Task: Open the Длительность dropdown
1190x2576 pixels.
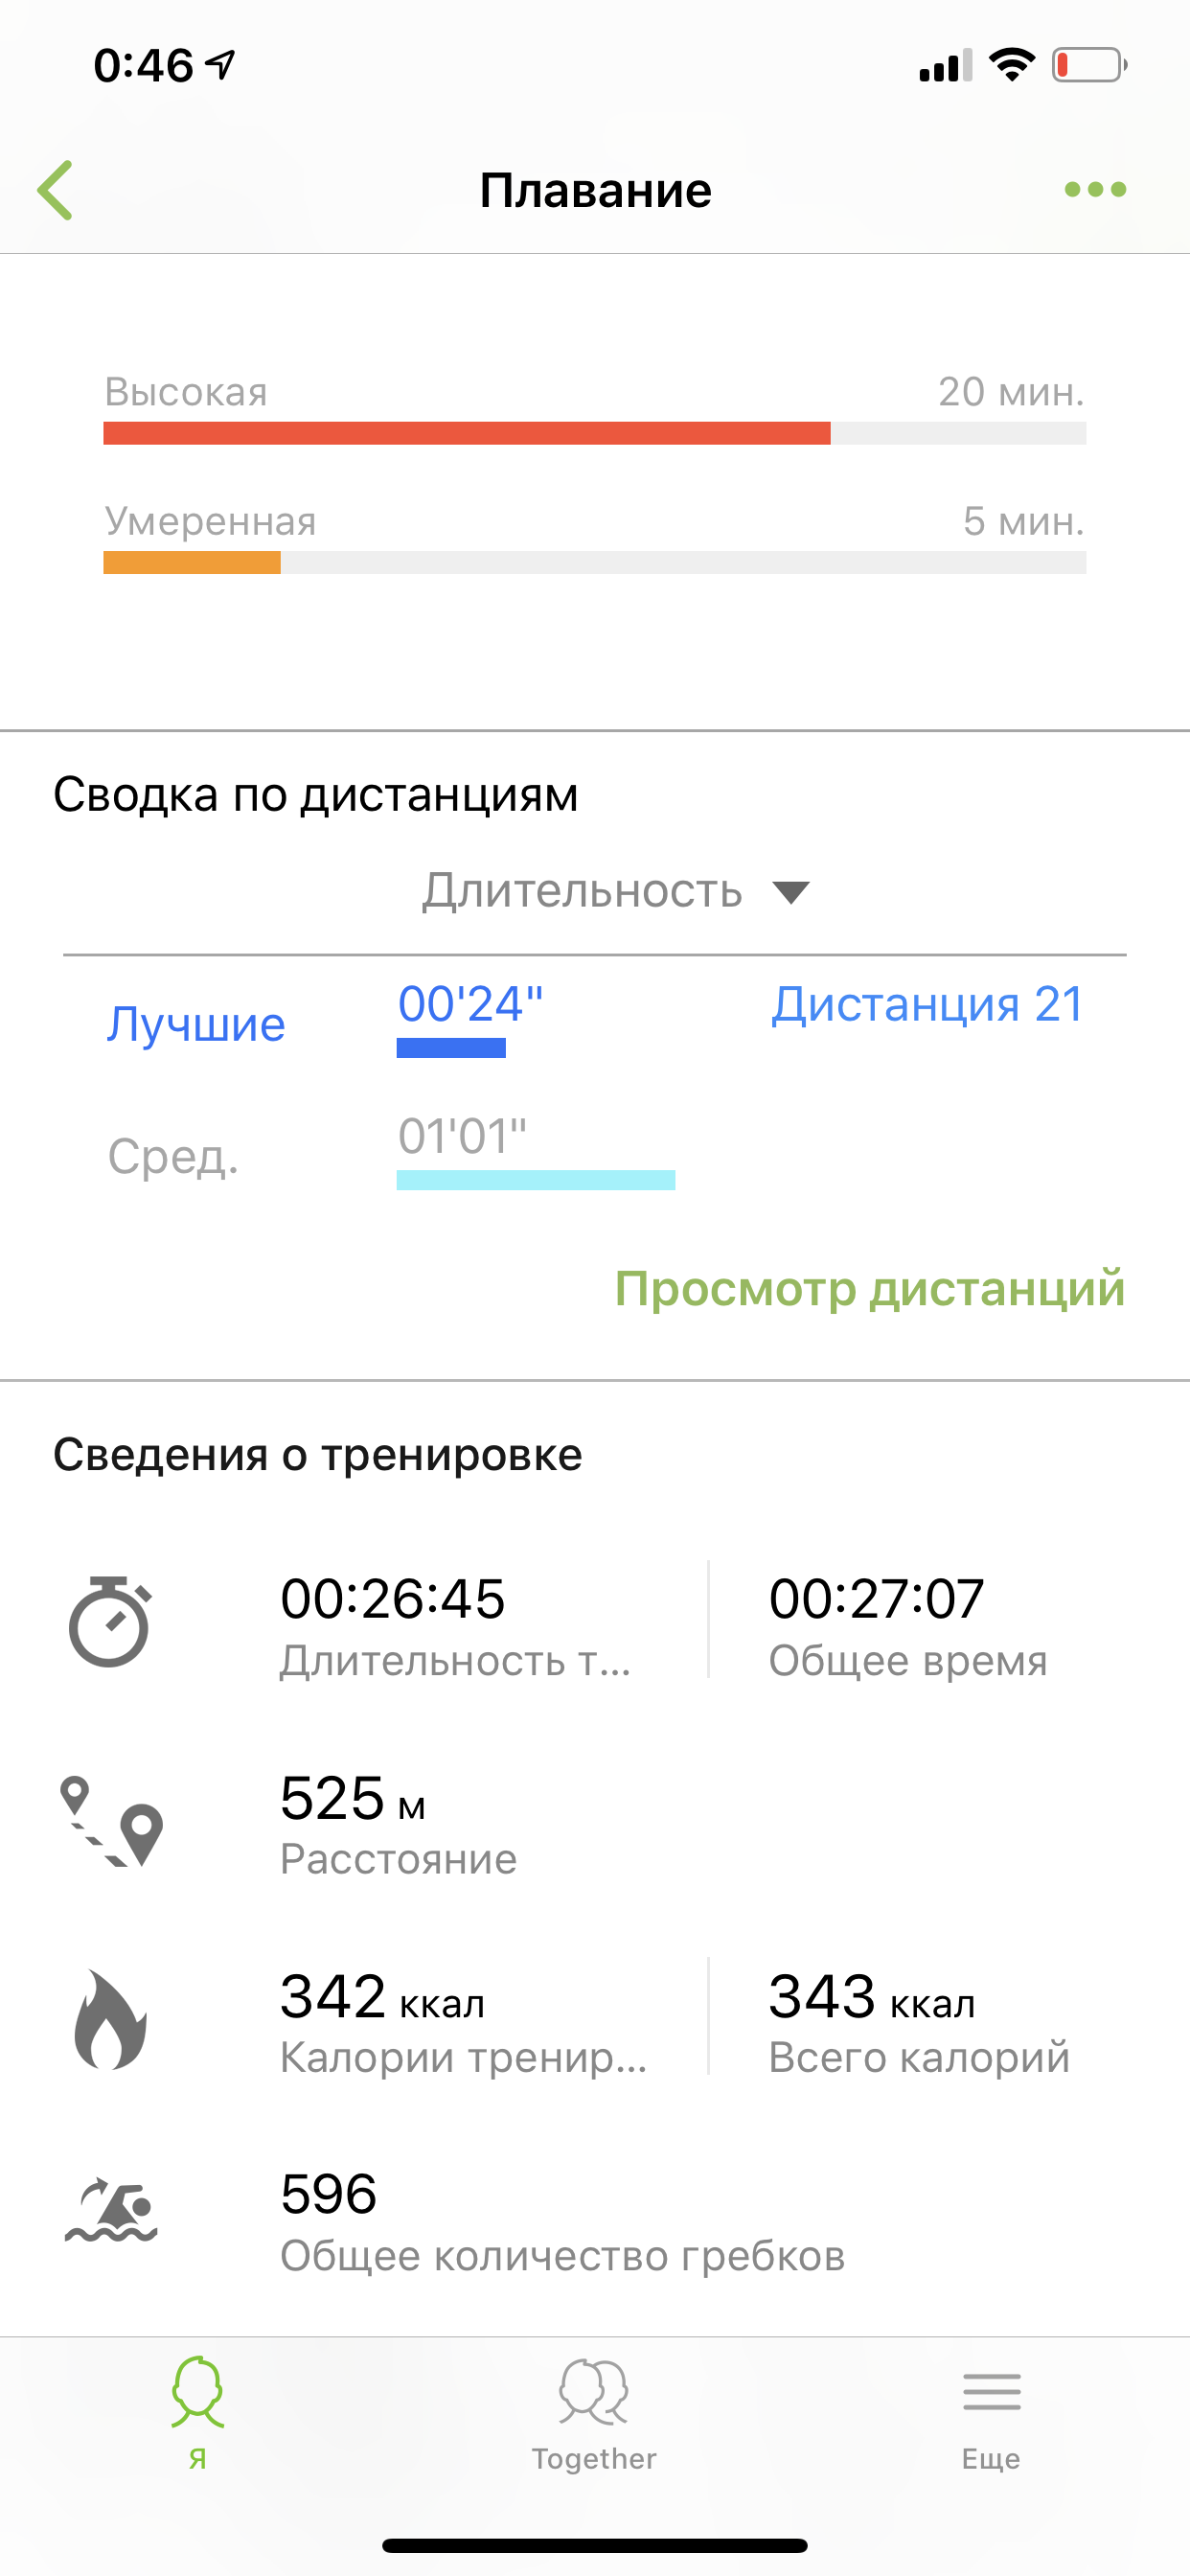Action: click(x=582, y=891)
